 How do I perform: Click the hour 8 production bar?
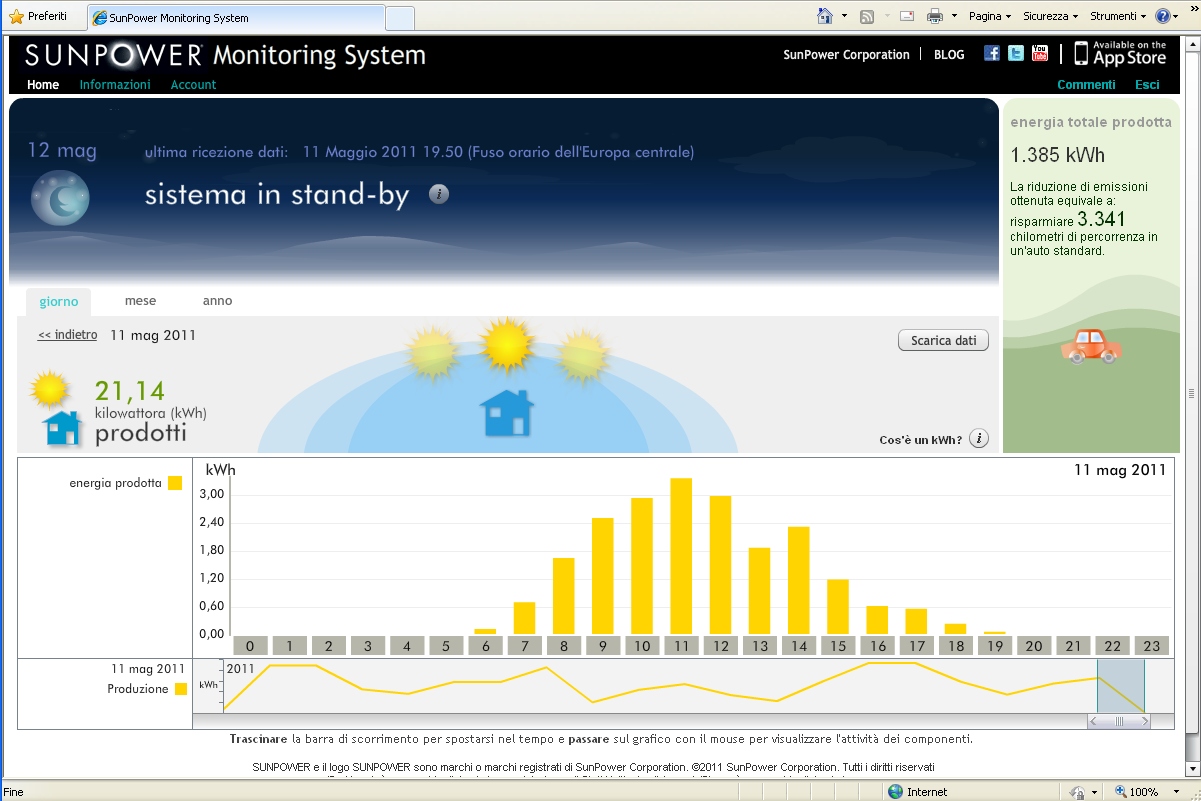[564, 596]
